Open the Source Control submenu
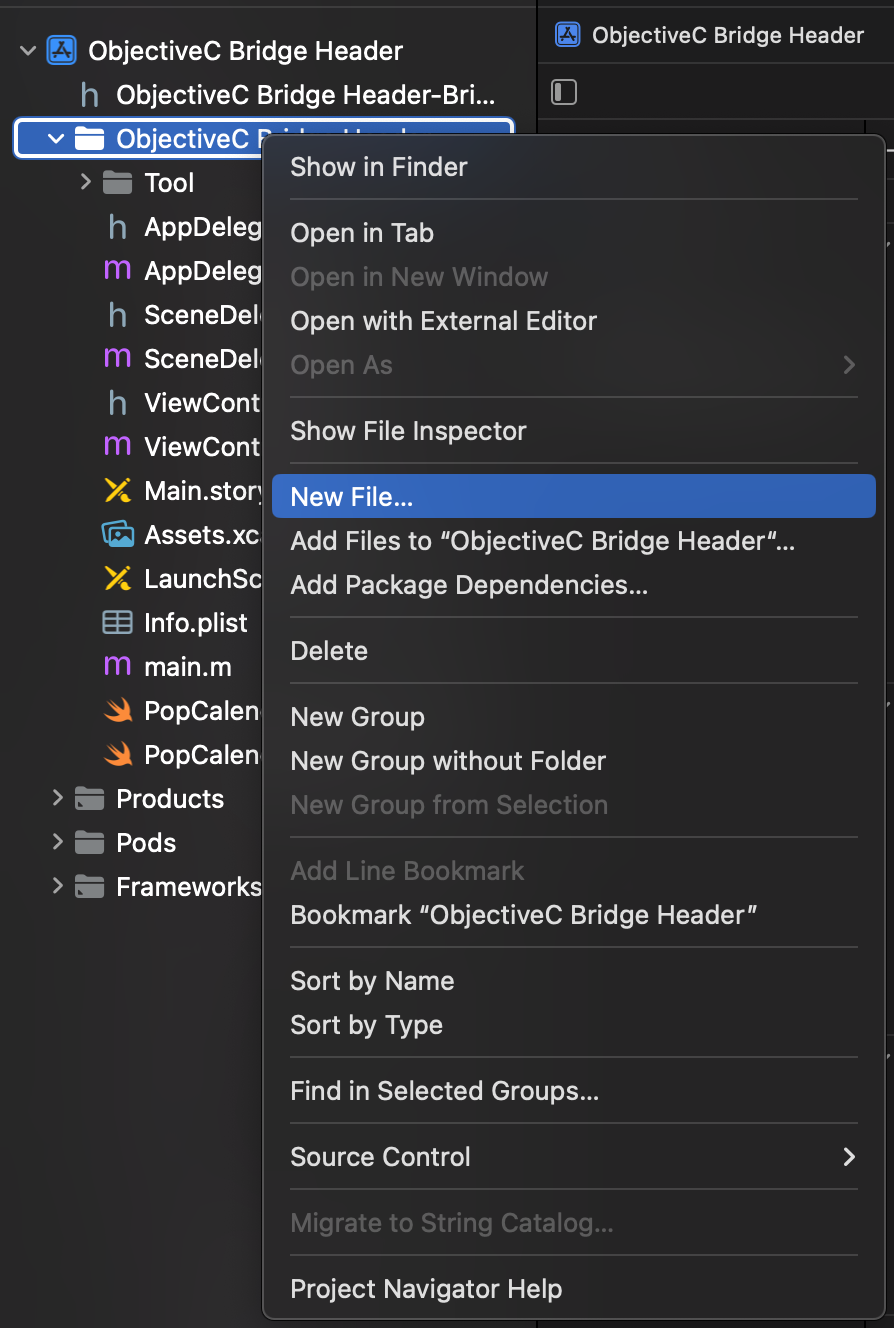894x1328 pixels. coord(573,1157)
